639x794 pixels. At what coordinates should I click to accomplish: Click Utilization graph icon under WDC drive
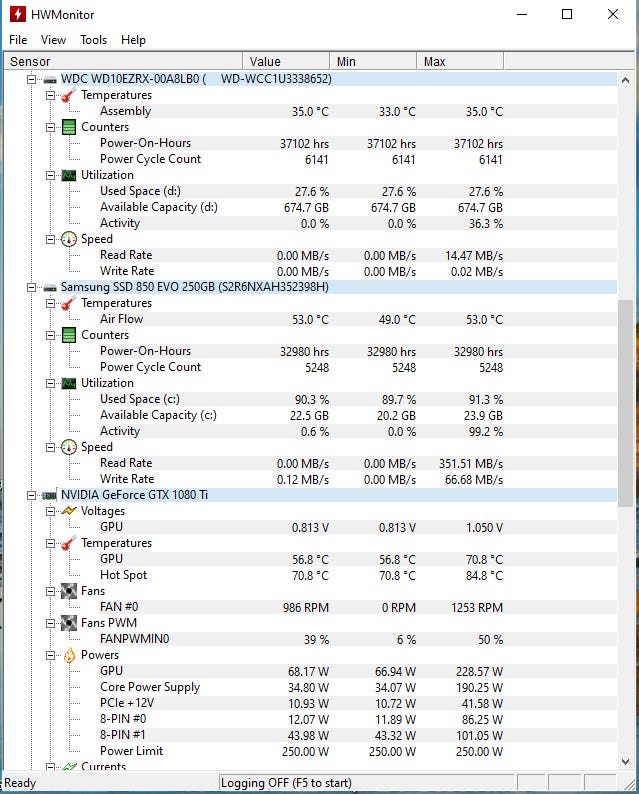tap(68, 175)
